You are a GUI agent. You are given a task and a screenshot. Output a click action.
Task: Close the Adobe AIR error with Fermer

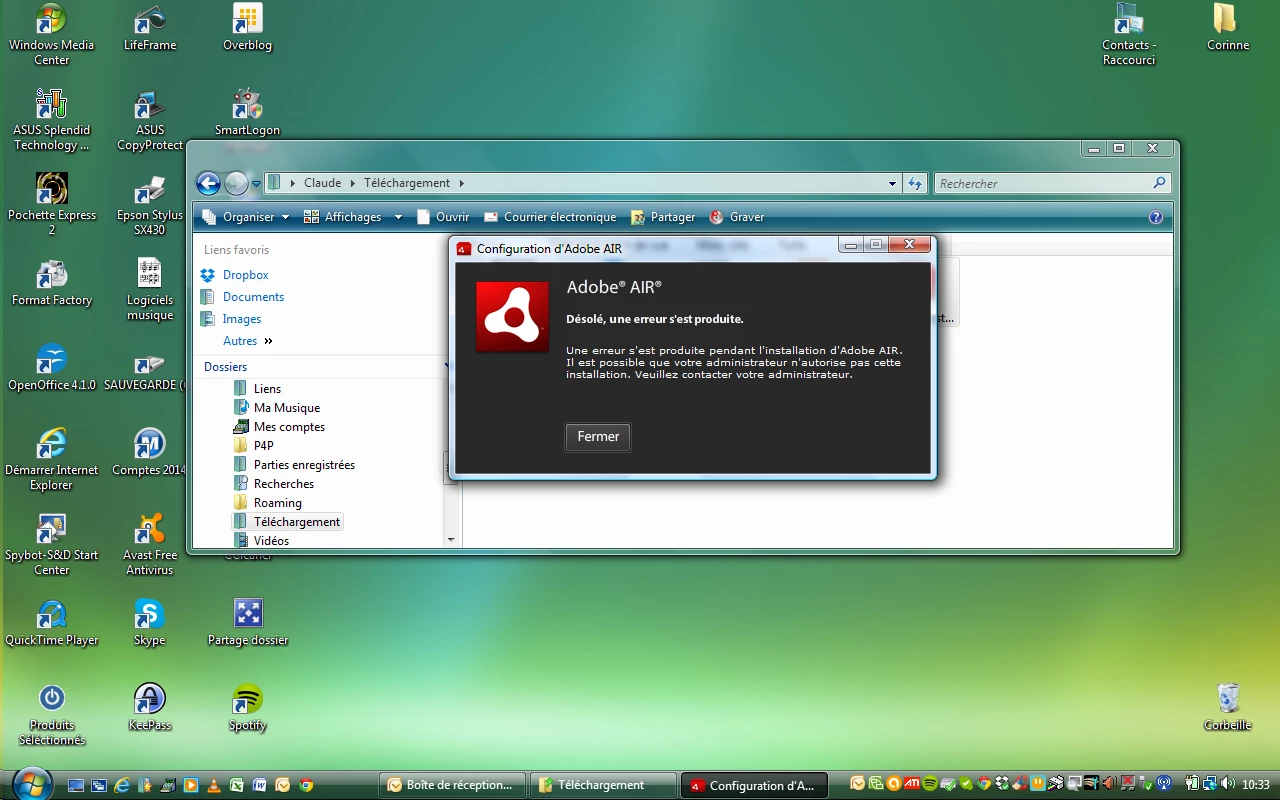click(598, 437)
